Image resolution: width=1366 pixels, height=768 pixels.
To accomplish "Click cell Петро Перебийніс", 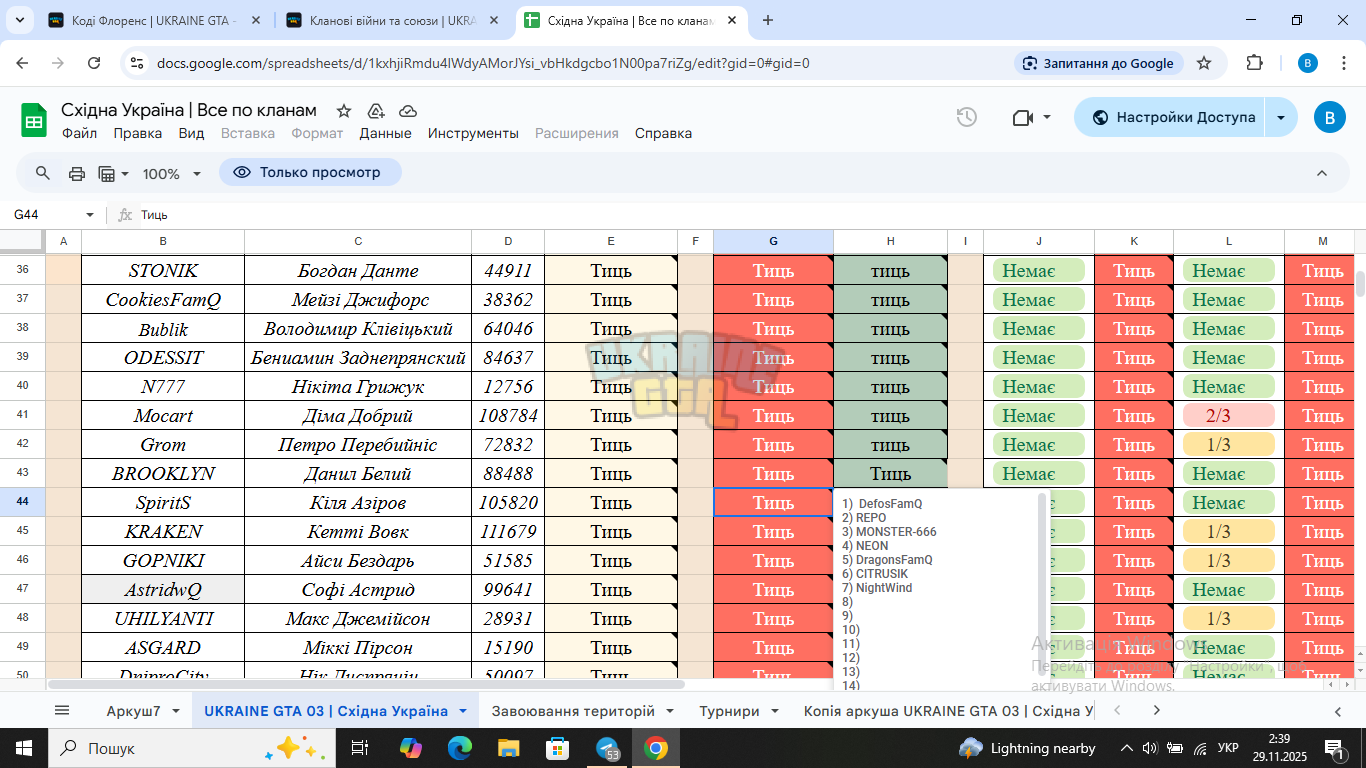I will [358, 445].
